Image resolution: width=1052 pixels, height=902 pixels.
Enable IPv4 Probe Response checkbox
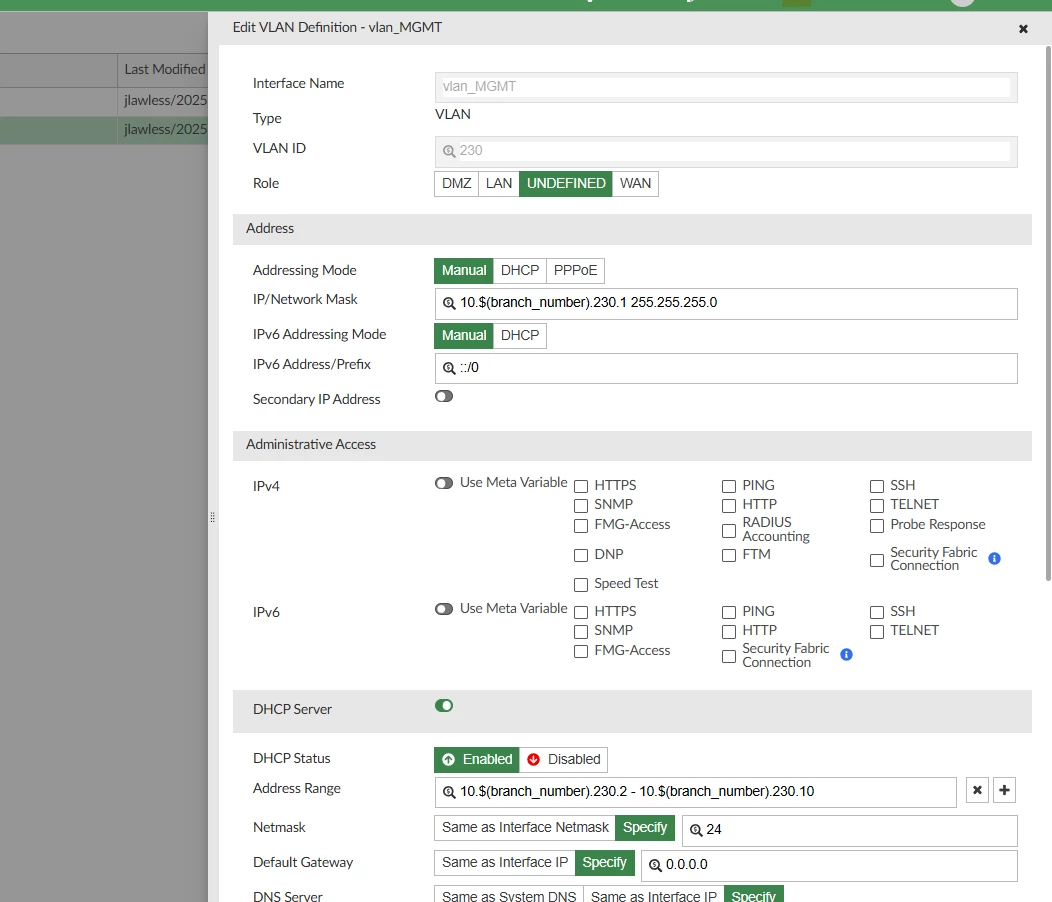877,525
